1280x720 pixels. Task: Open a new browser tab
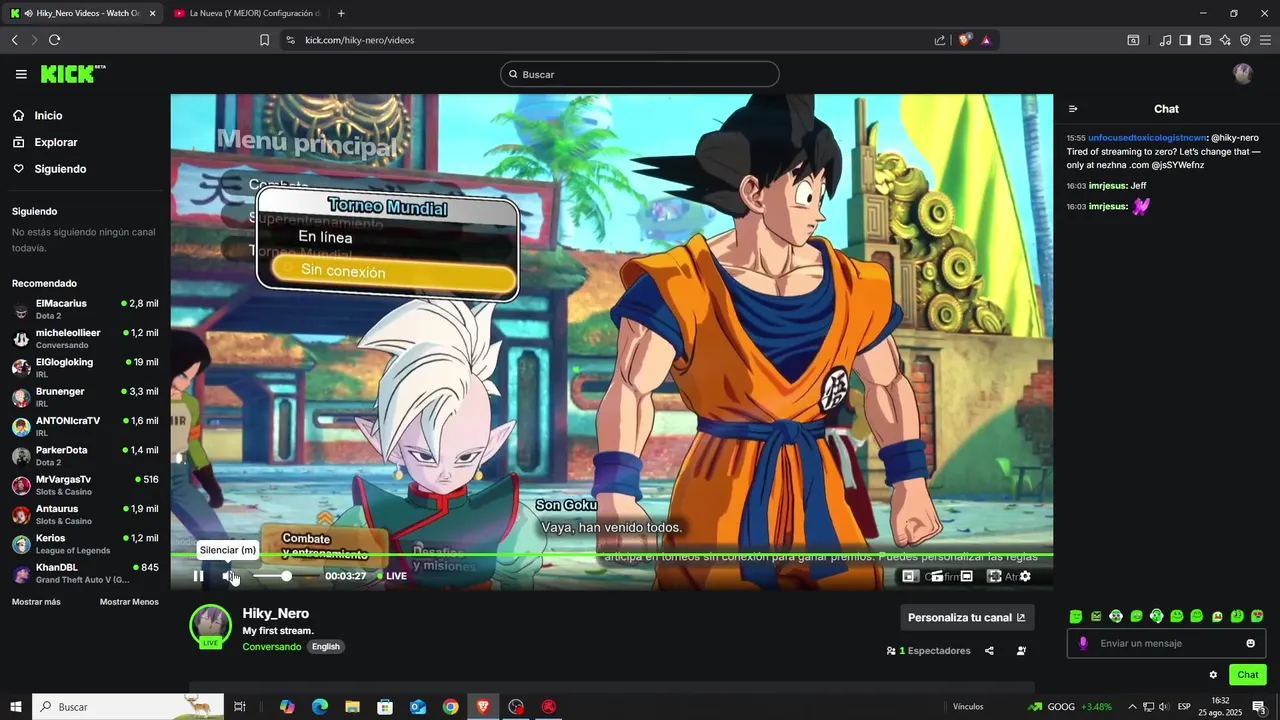(341, 13)
